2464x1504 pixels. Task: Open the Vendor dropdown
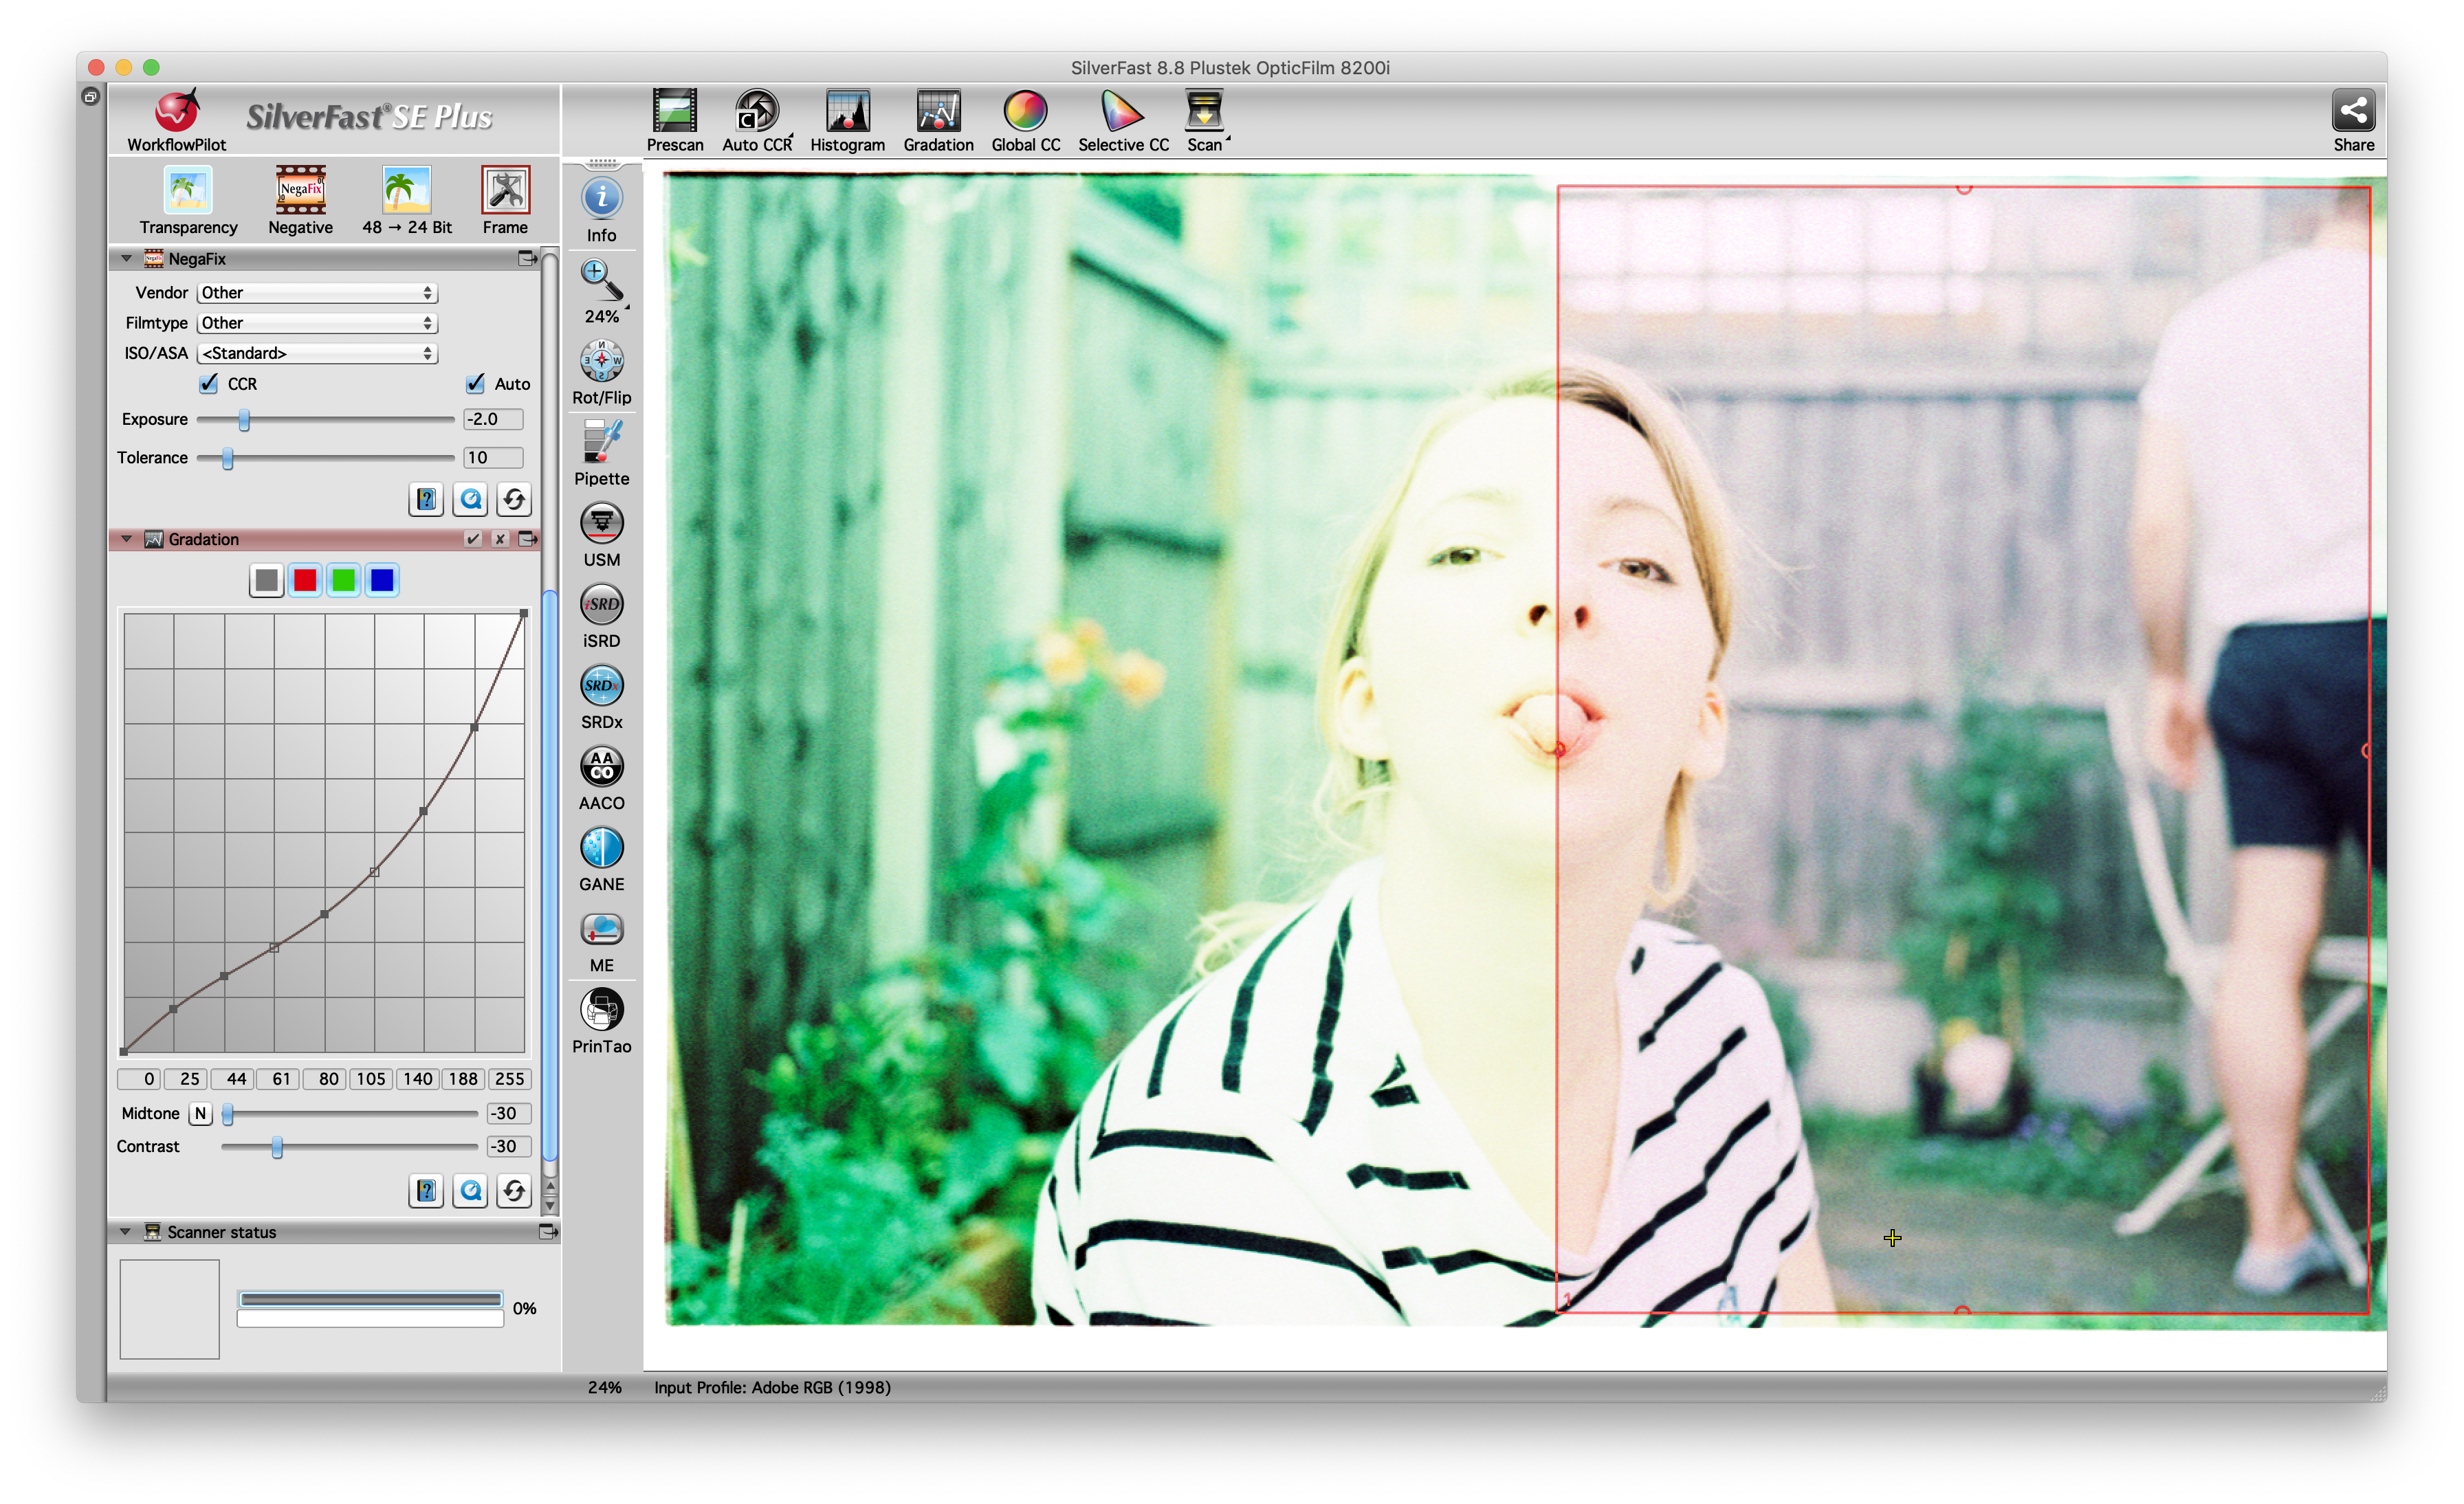(x=317, y=293)
